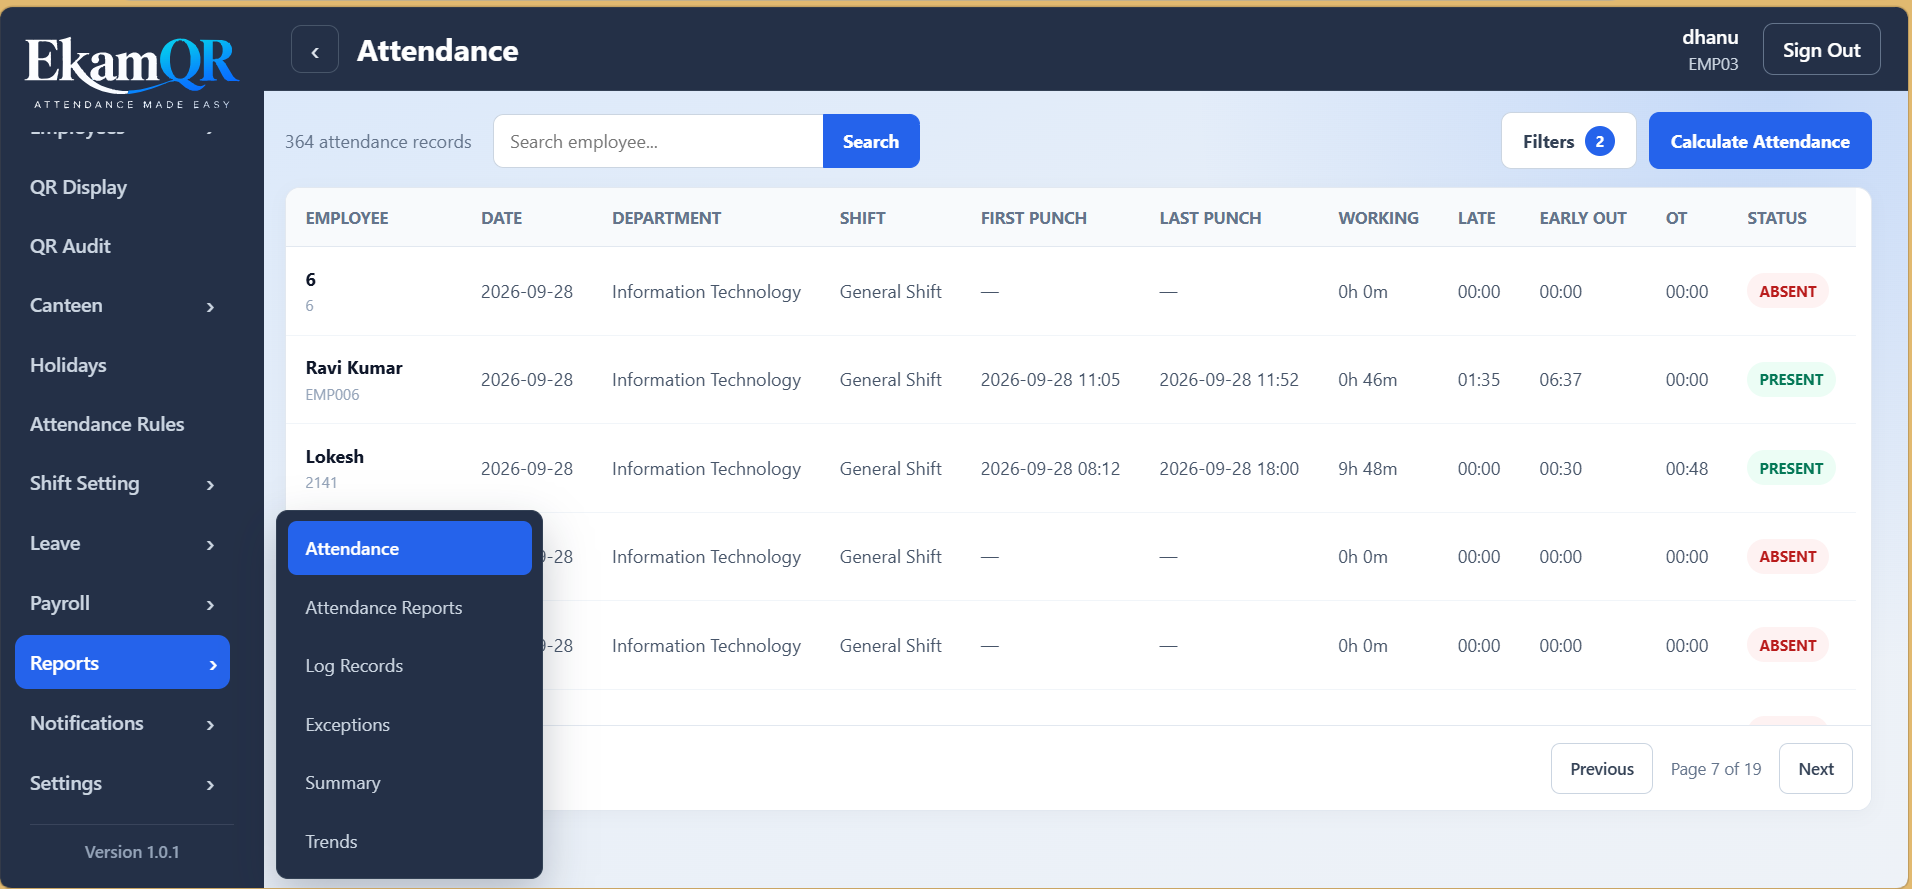This screenshot has height=889, width=1912.
Task: Open QR Audit page
Action: [x=70, y=246]
